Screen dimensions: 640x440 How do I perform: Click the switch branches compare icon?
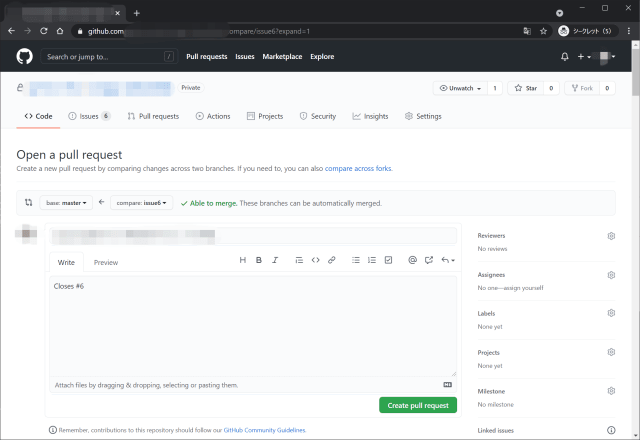pos(28,202)
